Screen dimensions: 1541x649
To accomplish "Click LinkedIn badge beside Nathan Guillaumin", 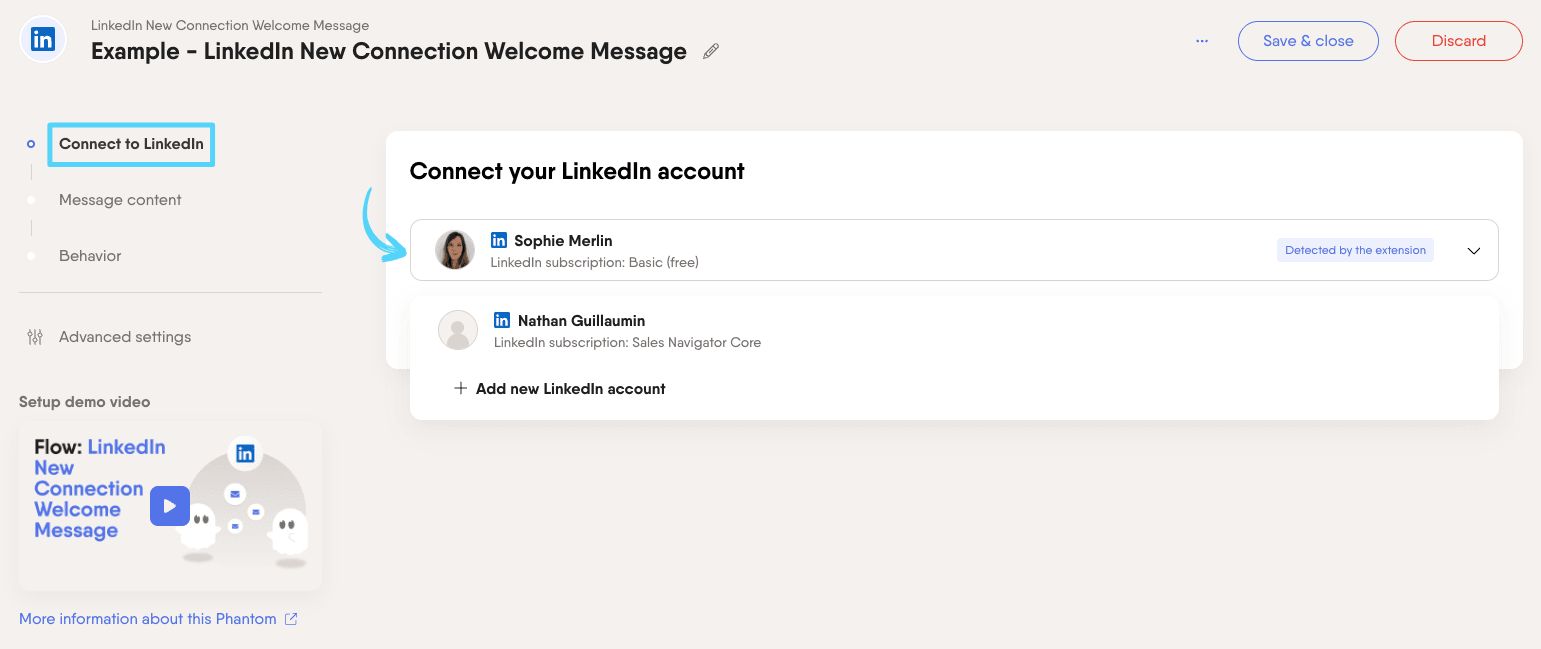I will point(502,320).
